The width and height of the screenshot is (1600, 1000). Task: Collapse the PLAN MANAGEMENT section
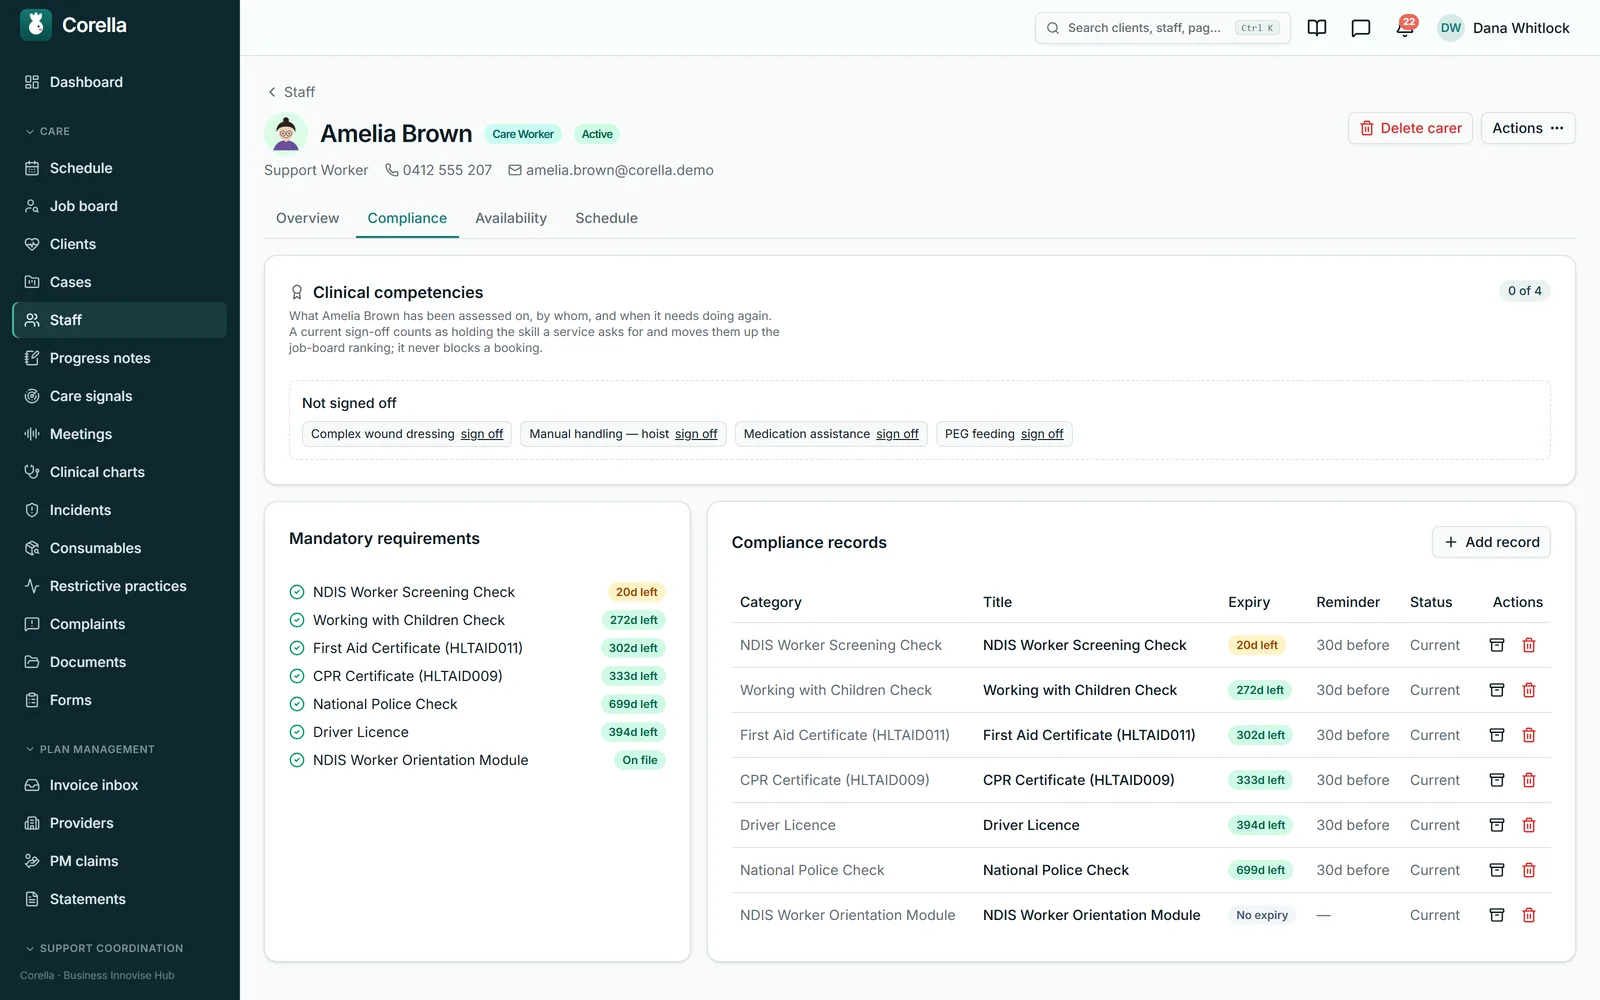[90, 749]
